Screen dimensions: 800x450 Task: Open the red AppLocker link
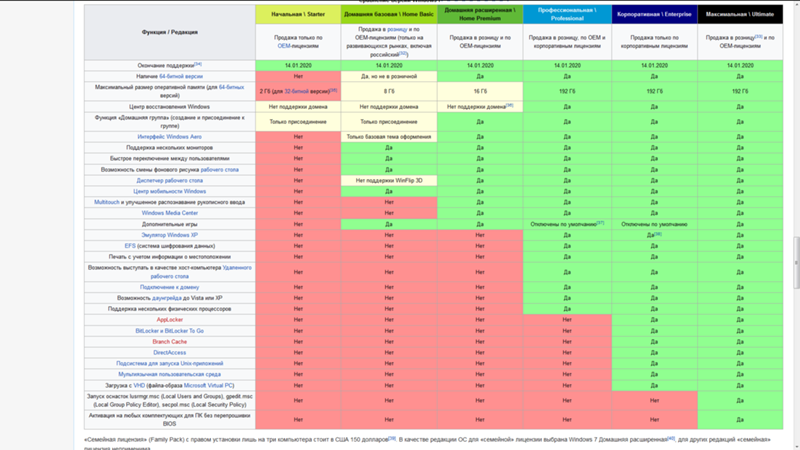point(169,320)
